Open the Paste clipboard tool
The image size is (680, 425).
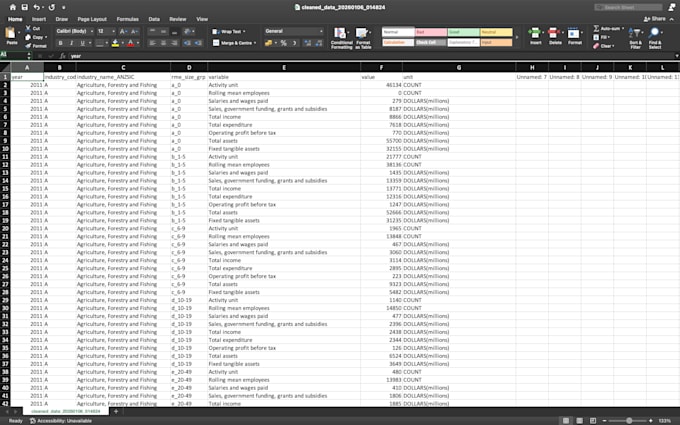[x=11, y=36]
